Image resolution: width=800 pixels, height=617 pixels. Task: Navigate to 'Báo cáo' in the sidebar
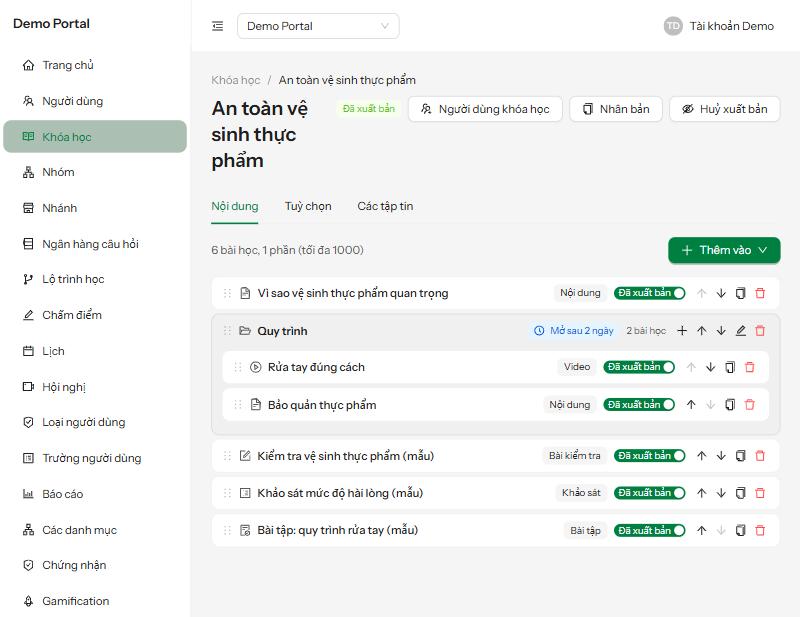(x=95, y=494)
